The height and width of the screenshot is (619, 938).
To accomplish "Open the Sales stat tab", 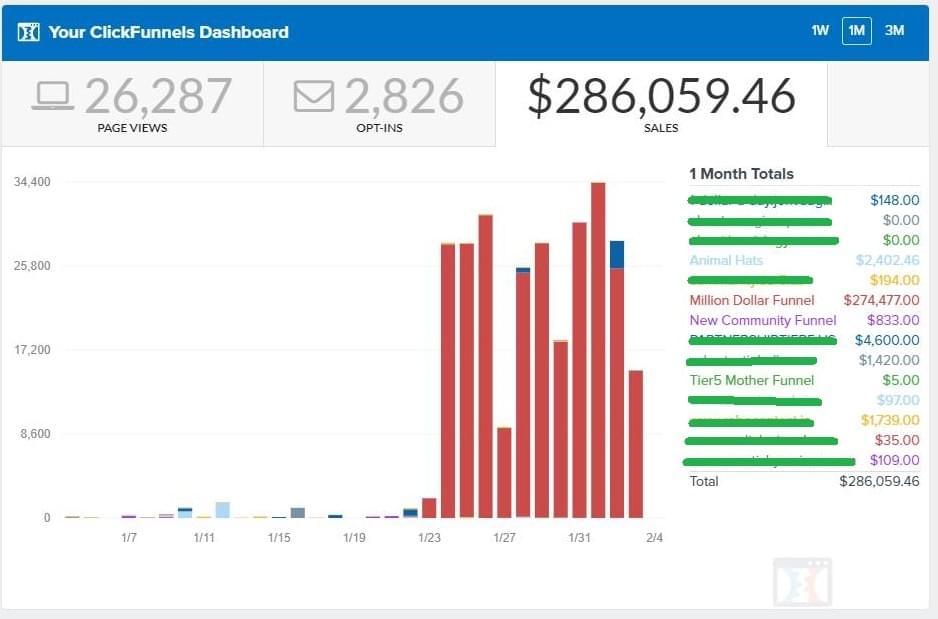I will 661,103.
